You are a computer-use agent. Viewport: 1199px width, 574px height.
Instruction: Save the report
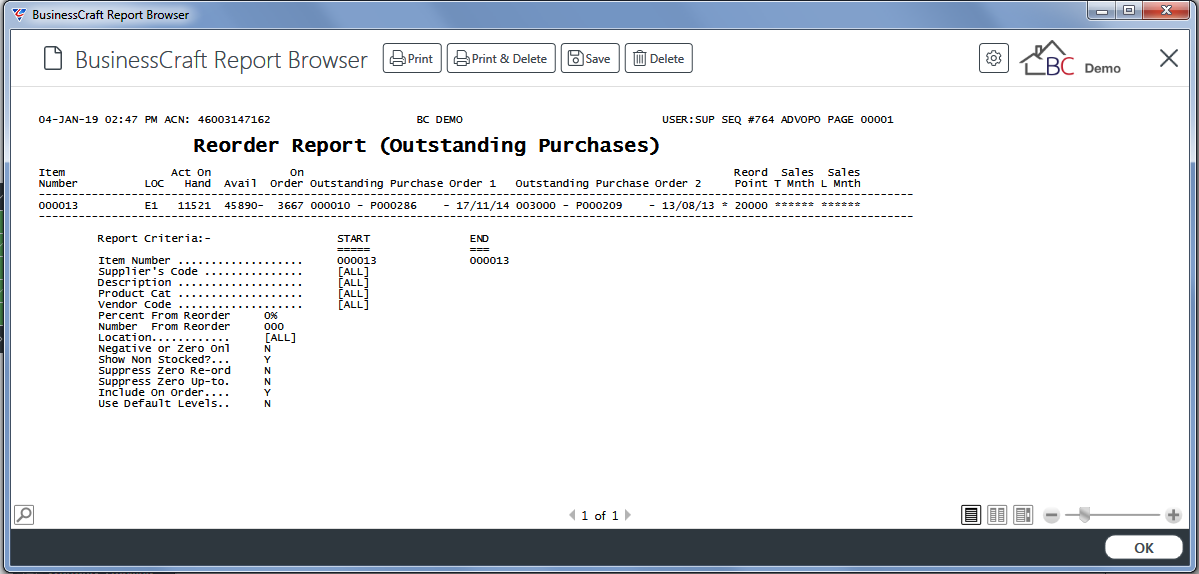(x=590, y=59)
